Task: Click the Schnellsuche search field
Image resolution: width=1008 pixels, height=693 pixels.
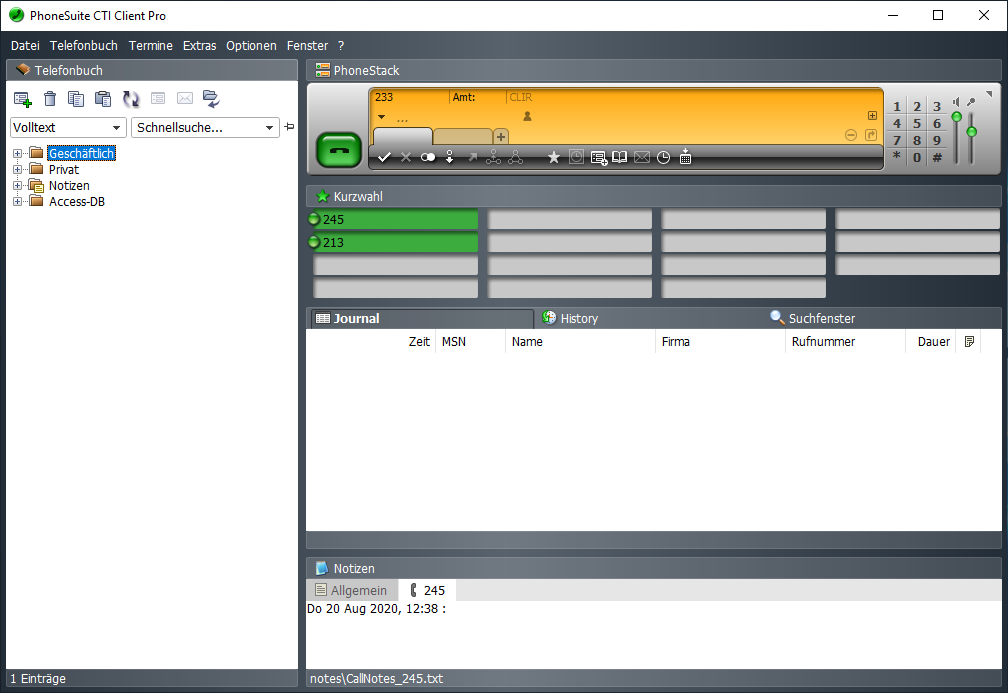Action: pyautogui.click(x=198, y=128)
